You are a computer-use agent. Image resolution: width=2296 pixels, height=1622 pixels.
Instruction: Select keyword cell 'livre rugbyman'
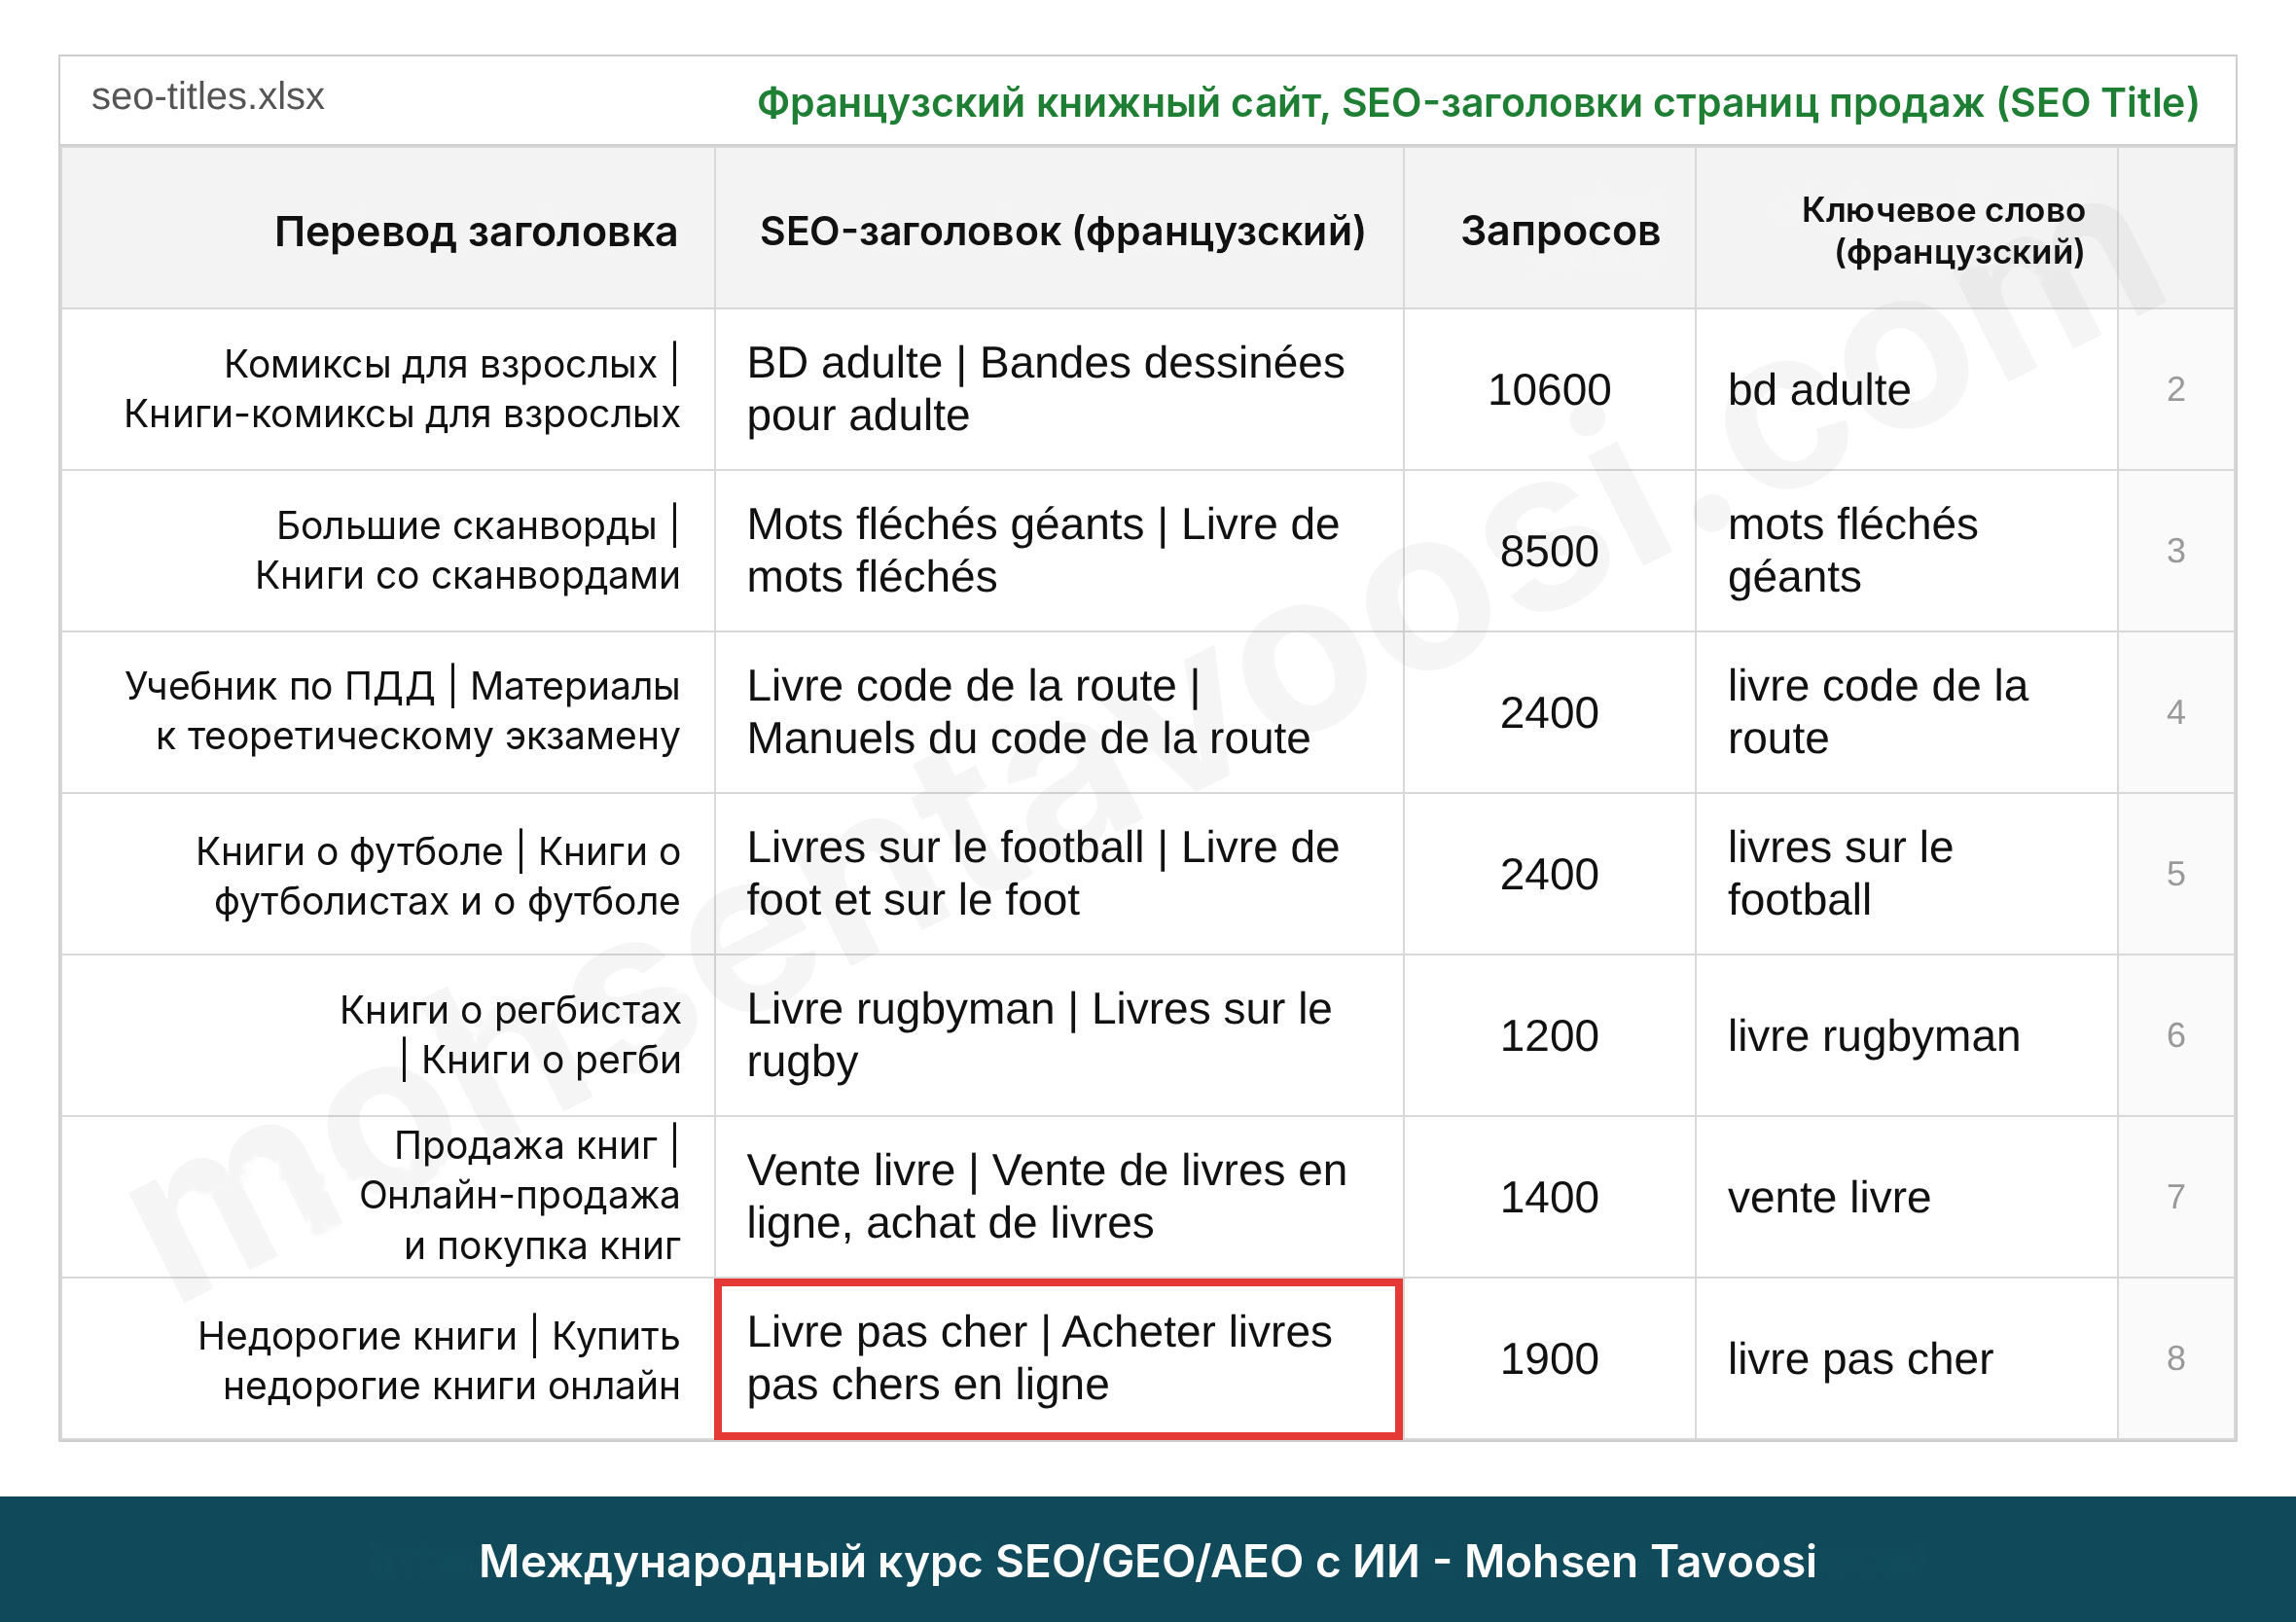pos(1907,1036)
